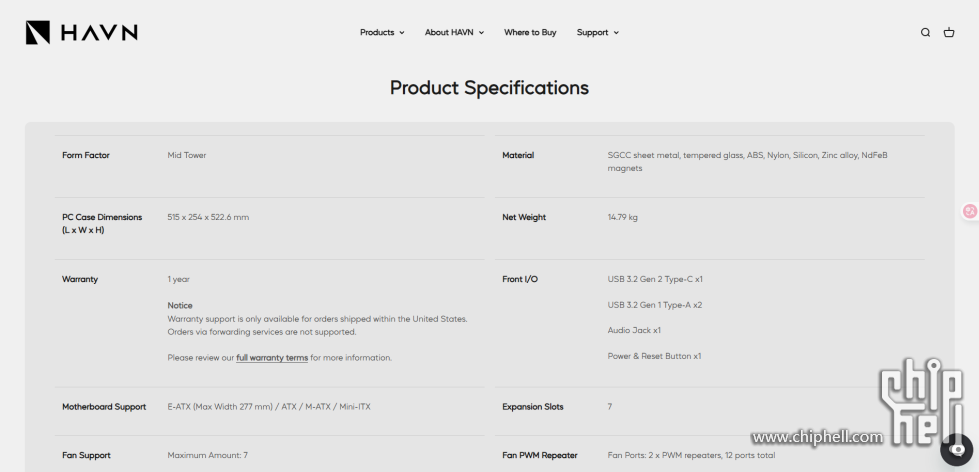The image size is (979, 472).
Task: Expand the Products menu chevron
Action: (402, 33)
